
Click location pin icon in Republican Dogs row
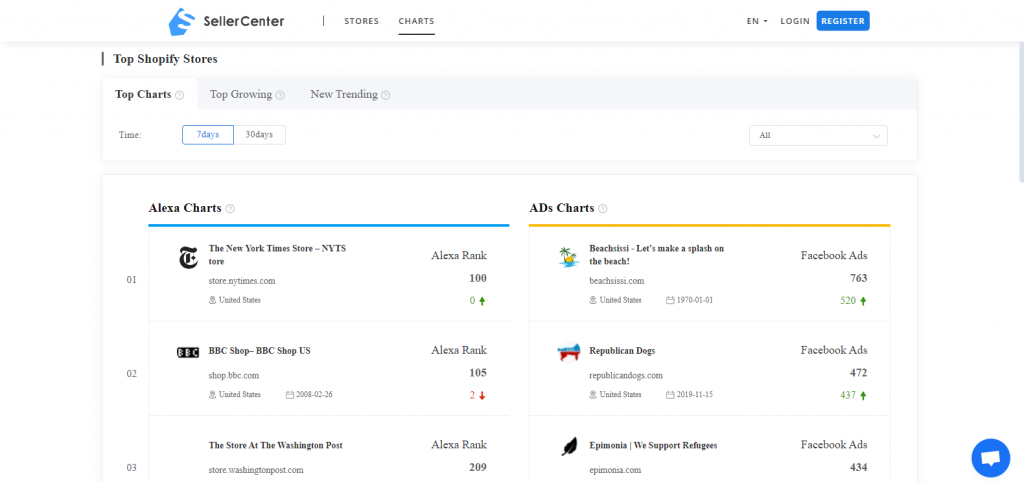tap(593, 395)
